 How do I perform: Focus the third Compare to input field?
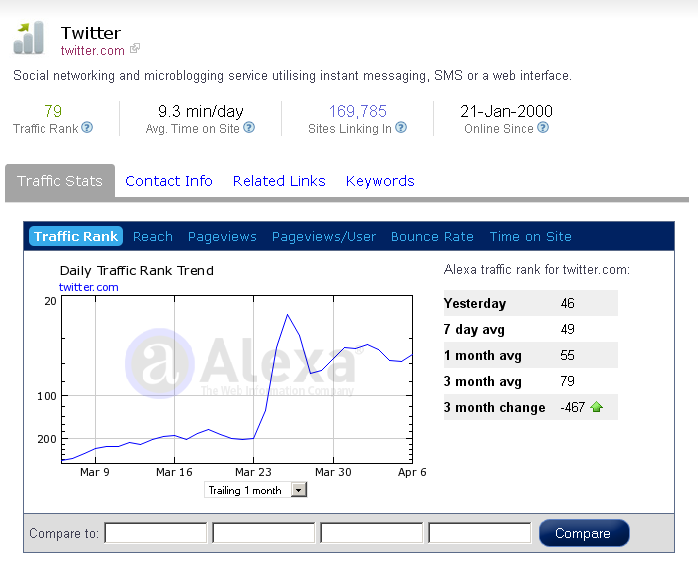tap(372, 533)
